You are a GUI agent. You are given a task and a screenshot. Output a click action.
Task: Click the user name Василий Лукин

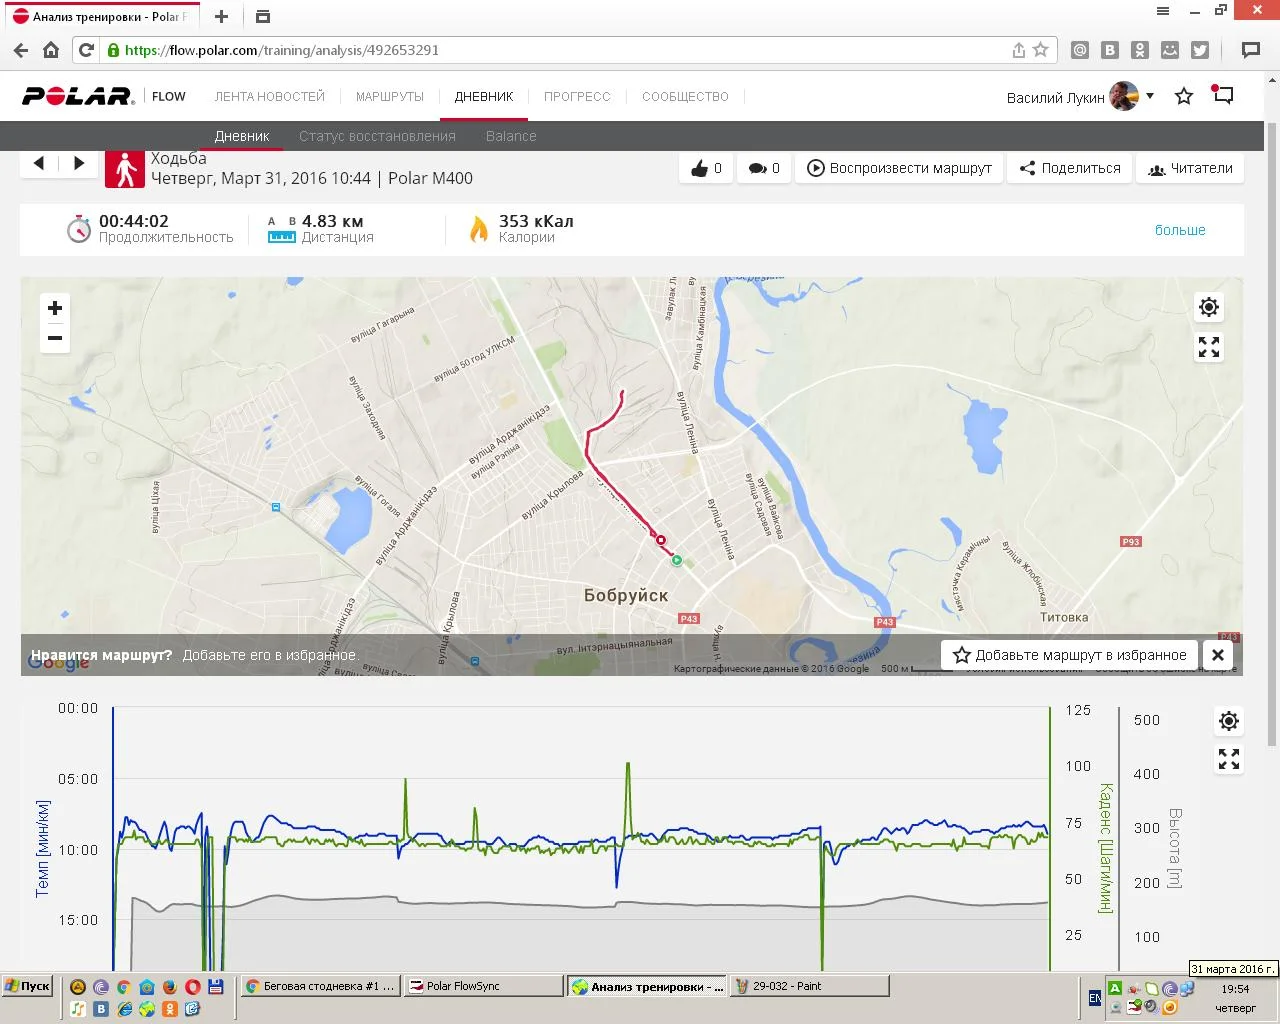click(1055, 97)
